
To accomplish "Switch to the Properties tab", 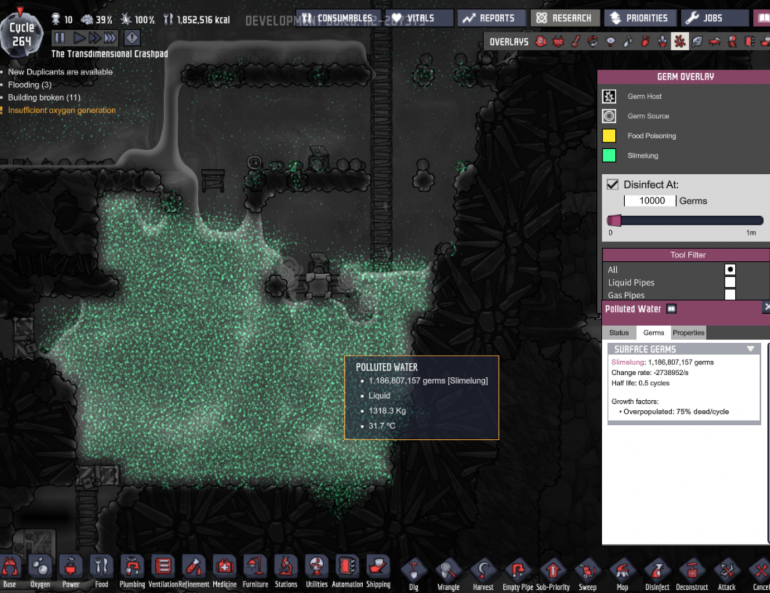I will [x=688, y=333].
